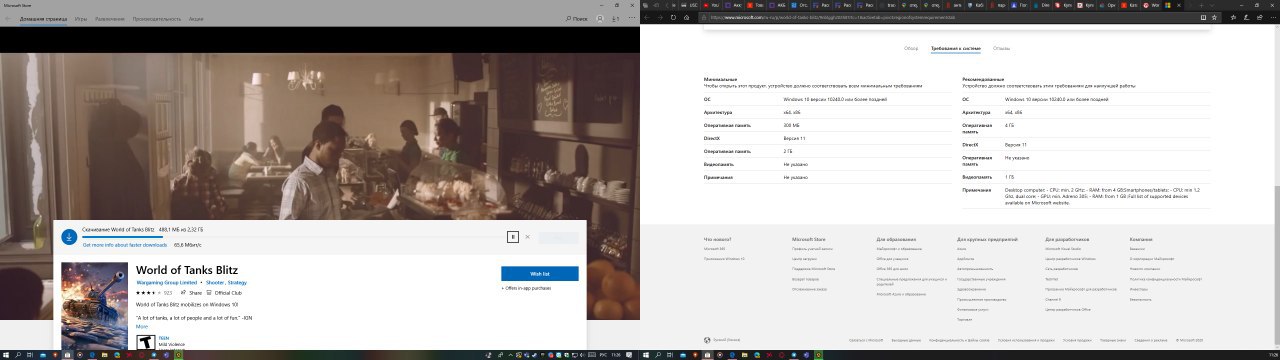Open the Channel 9 footer link
The height and width of the screenshot is (360, 1280).
[x=1053, y=299]
